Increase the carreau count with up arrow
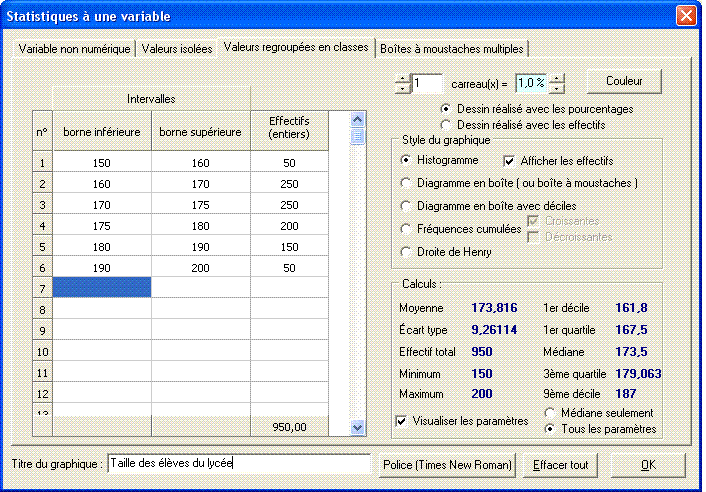Image resolution: width=706 pixels, height=492 pixels. 402,79
